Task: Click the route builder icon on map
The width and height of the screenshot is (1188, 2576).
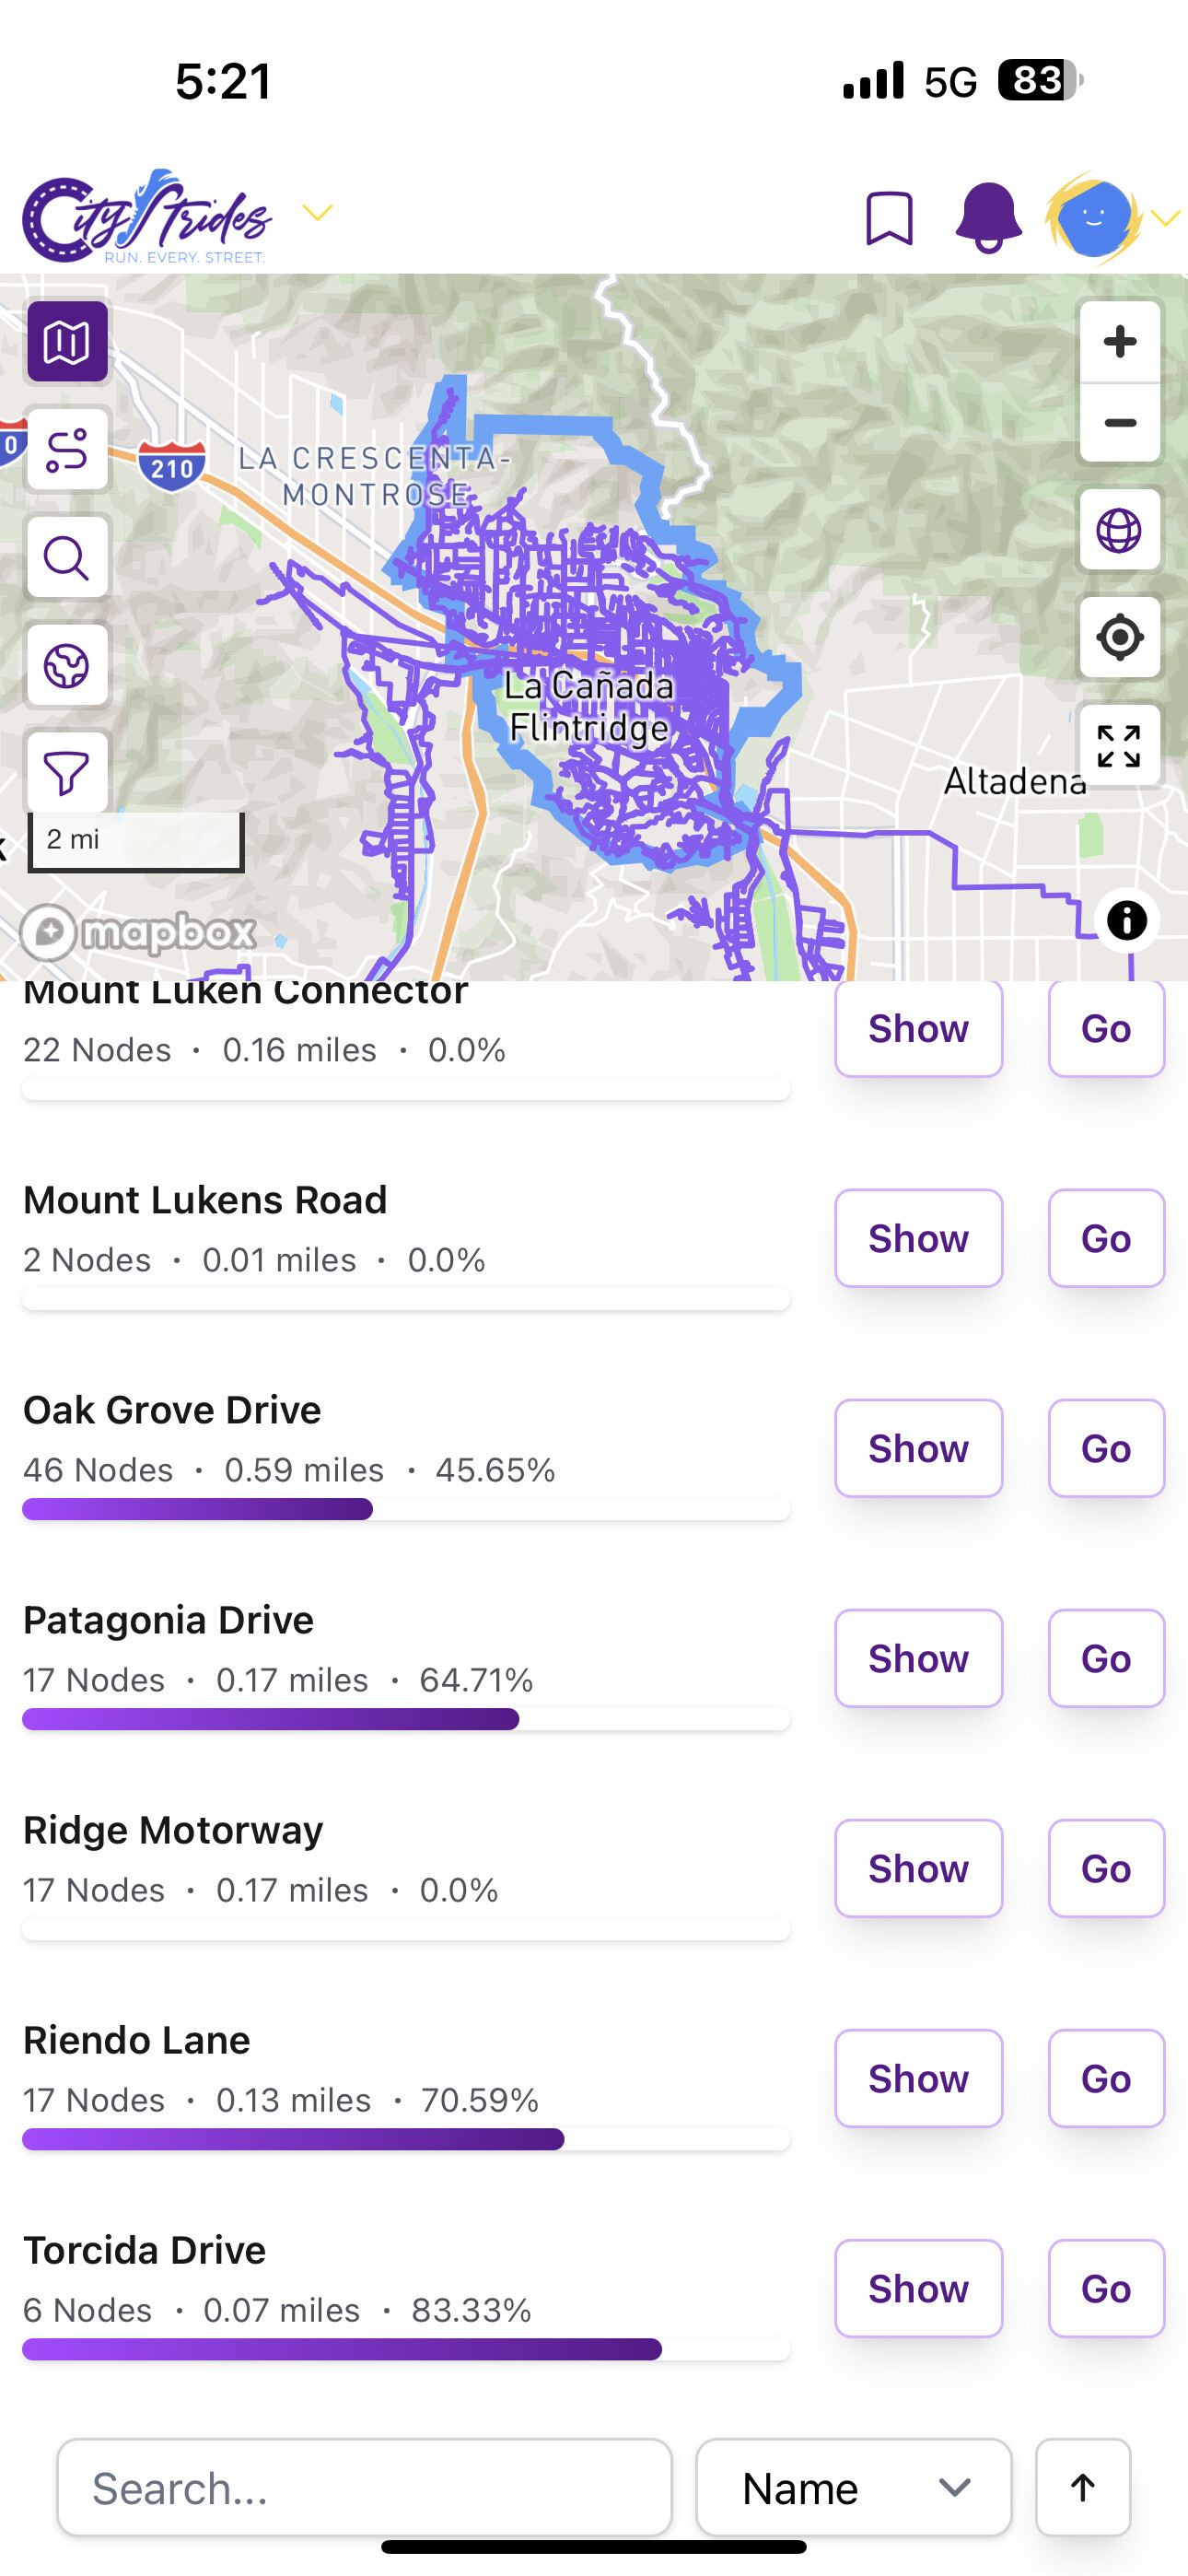Action: [67, 450]
